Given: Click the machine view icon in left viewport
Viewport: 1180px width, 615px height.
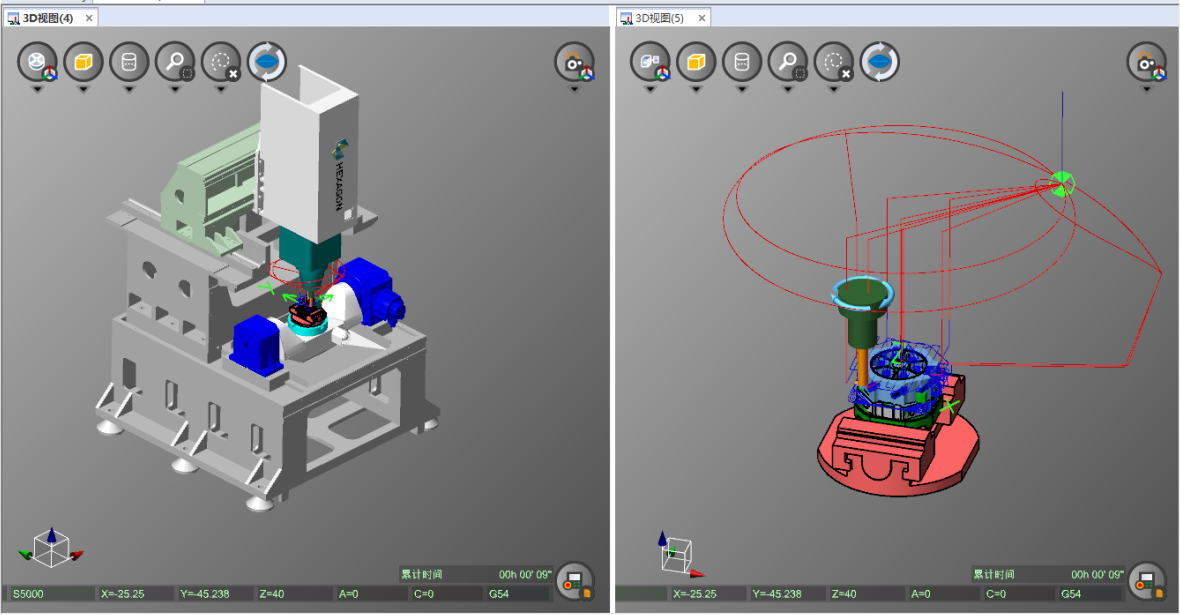Looking at the screenshot, I should [37, 62].
